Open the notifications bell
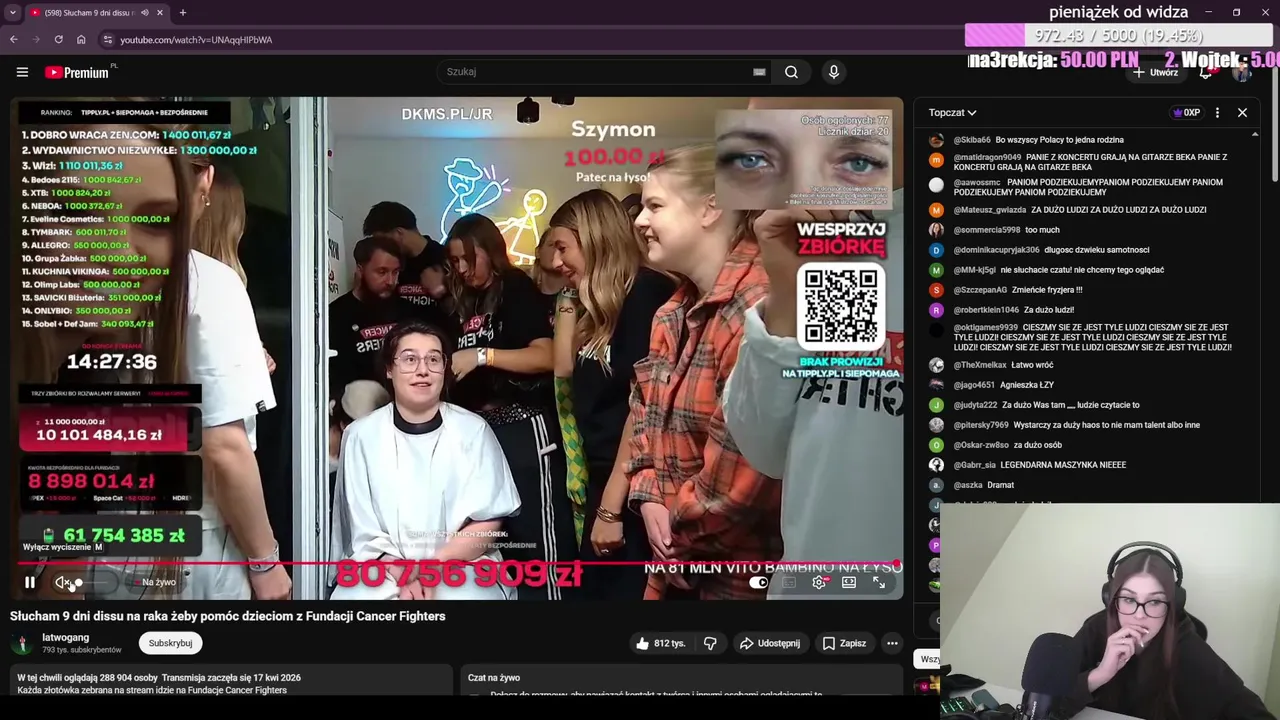1280x720 pixels. click(1207, 72)
